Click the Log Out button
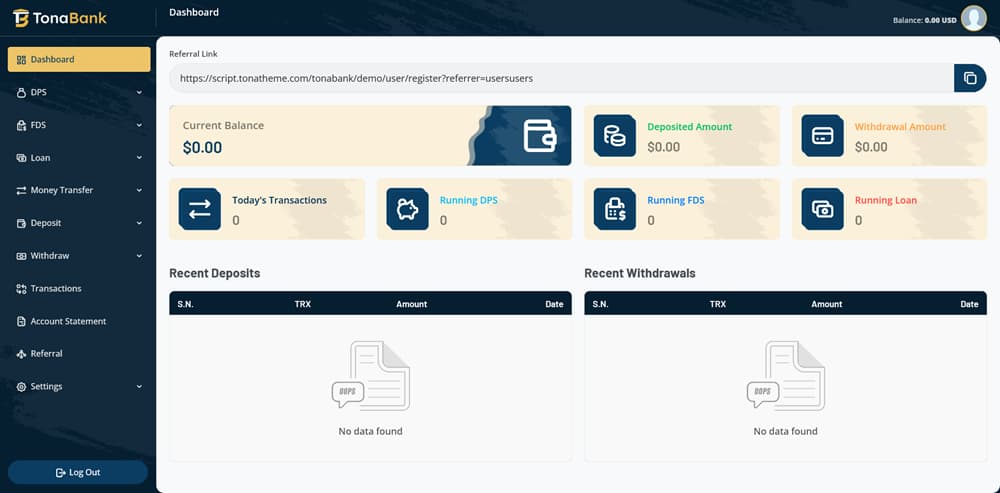Viewport: 1000px width, 493px height. [78, 473]
